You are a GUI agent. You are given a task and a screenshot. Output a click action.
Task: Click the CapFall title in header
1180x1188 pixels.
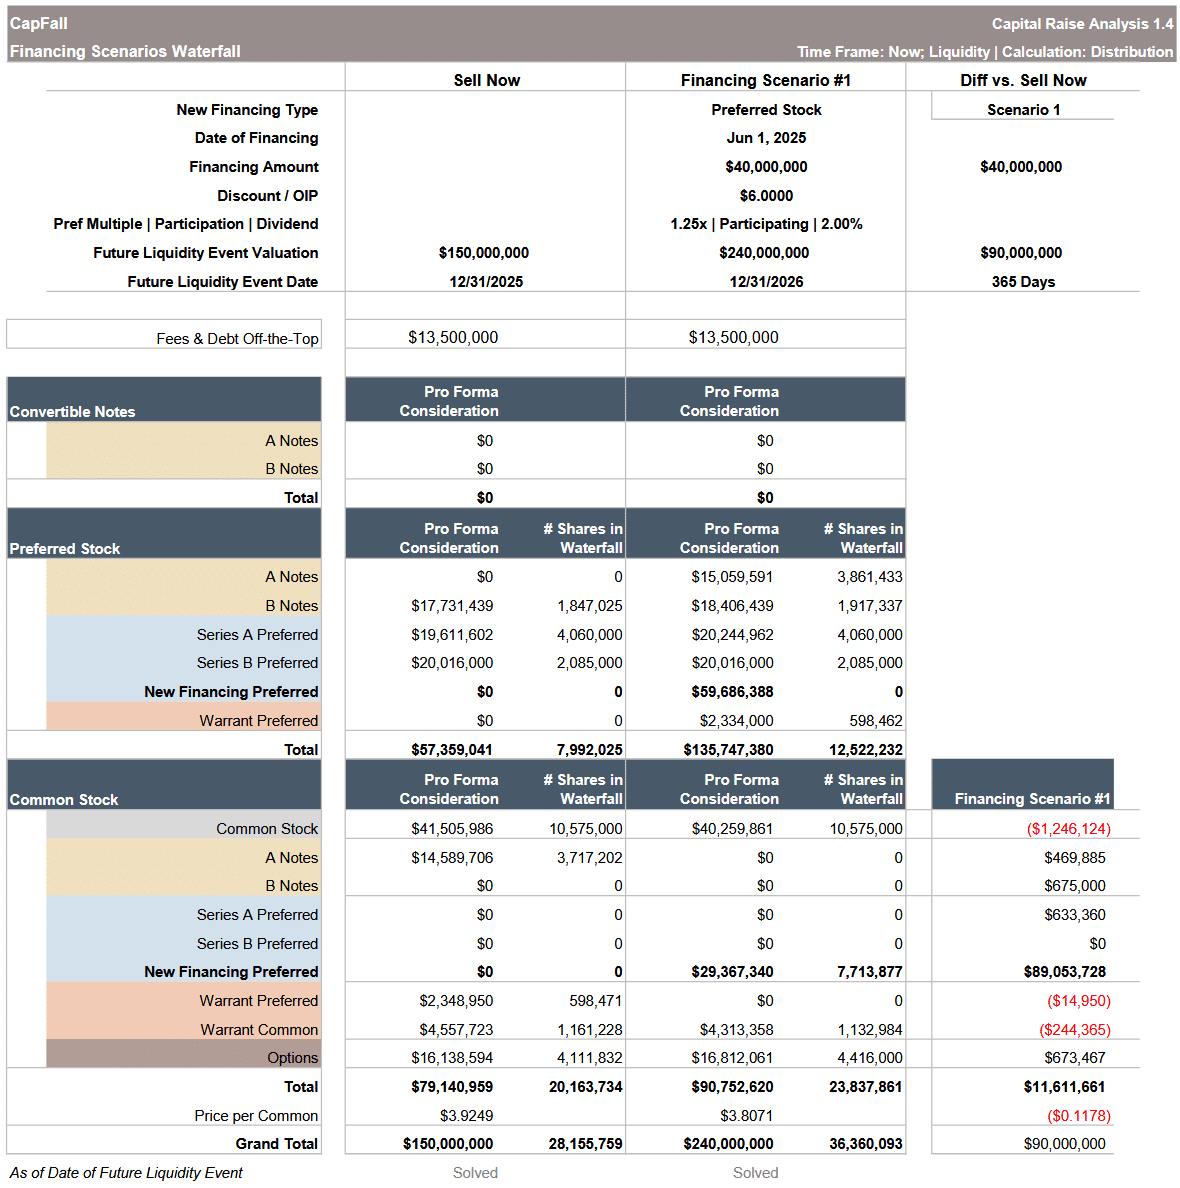39,23
